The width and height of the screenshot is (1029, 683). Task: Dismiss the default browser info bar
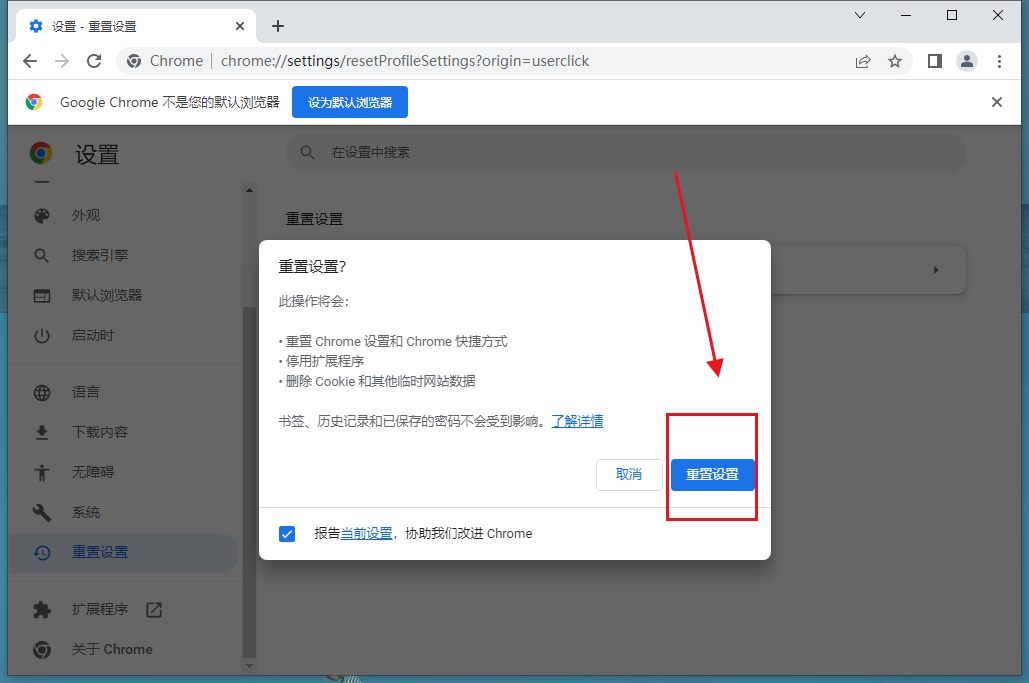click(x=996, y=102)
